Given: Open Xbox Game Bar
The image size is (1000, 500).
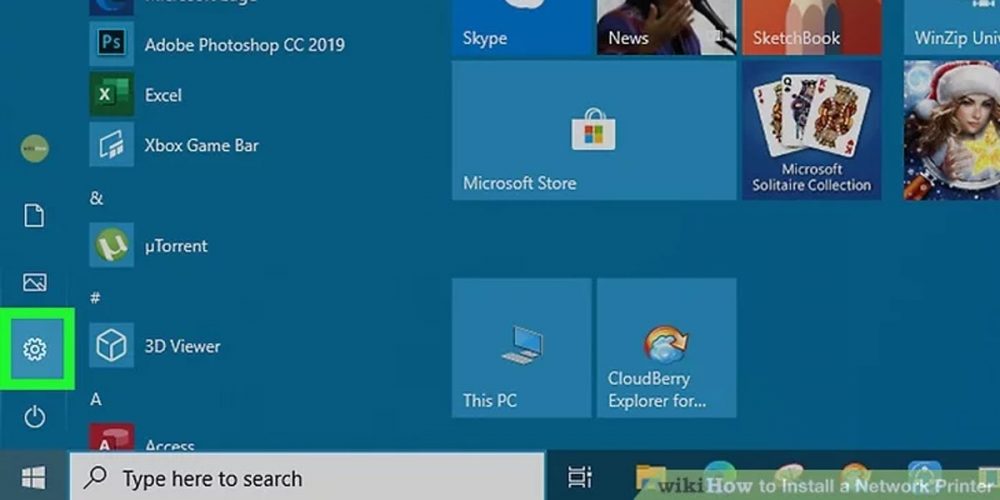Looking at the screenshot, I should (x=200, y=145).
